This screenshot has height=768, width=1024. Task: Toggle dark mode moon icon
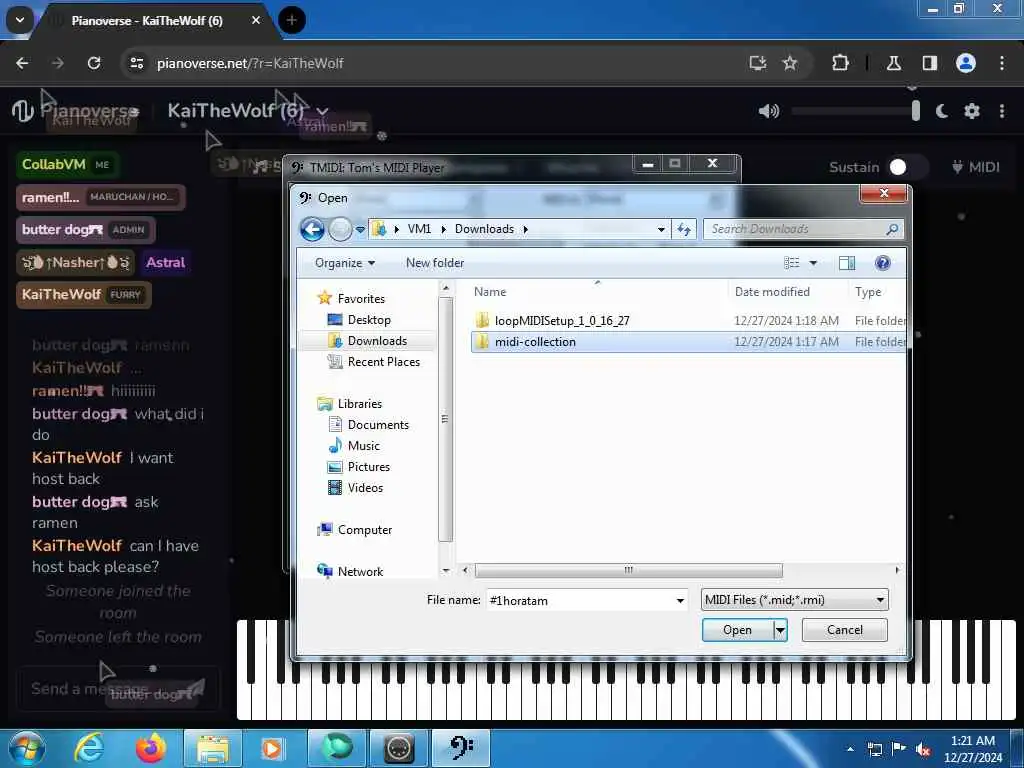pos(941,111)
